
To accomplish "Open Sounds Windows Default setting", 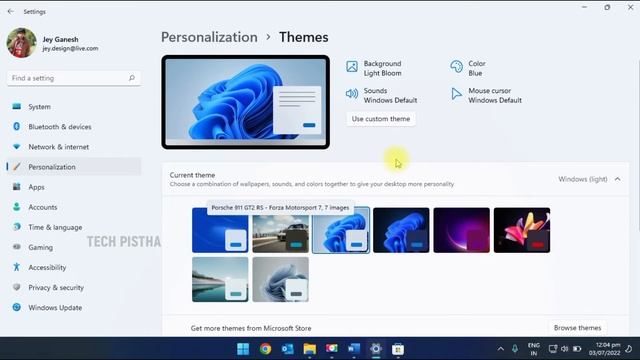I will (x=382, y=95).
